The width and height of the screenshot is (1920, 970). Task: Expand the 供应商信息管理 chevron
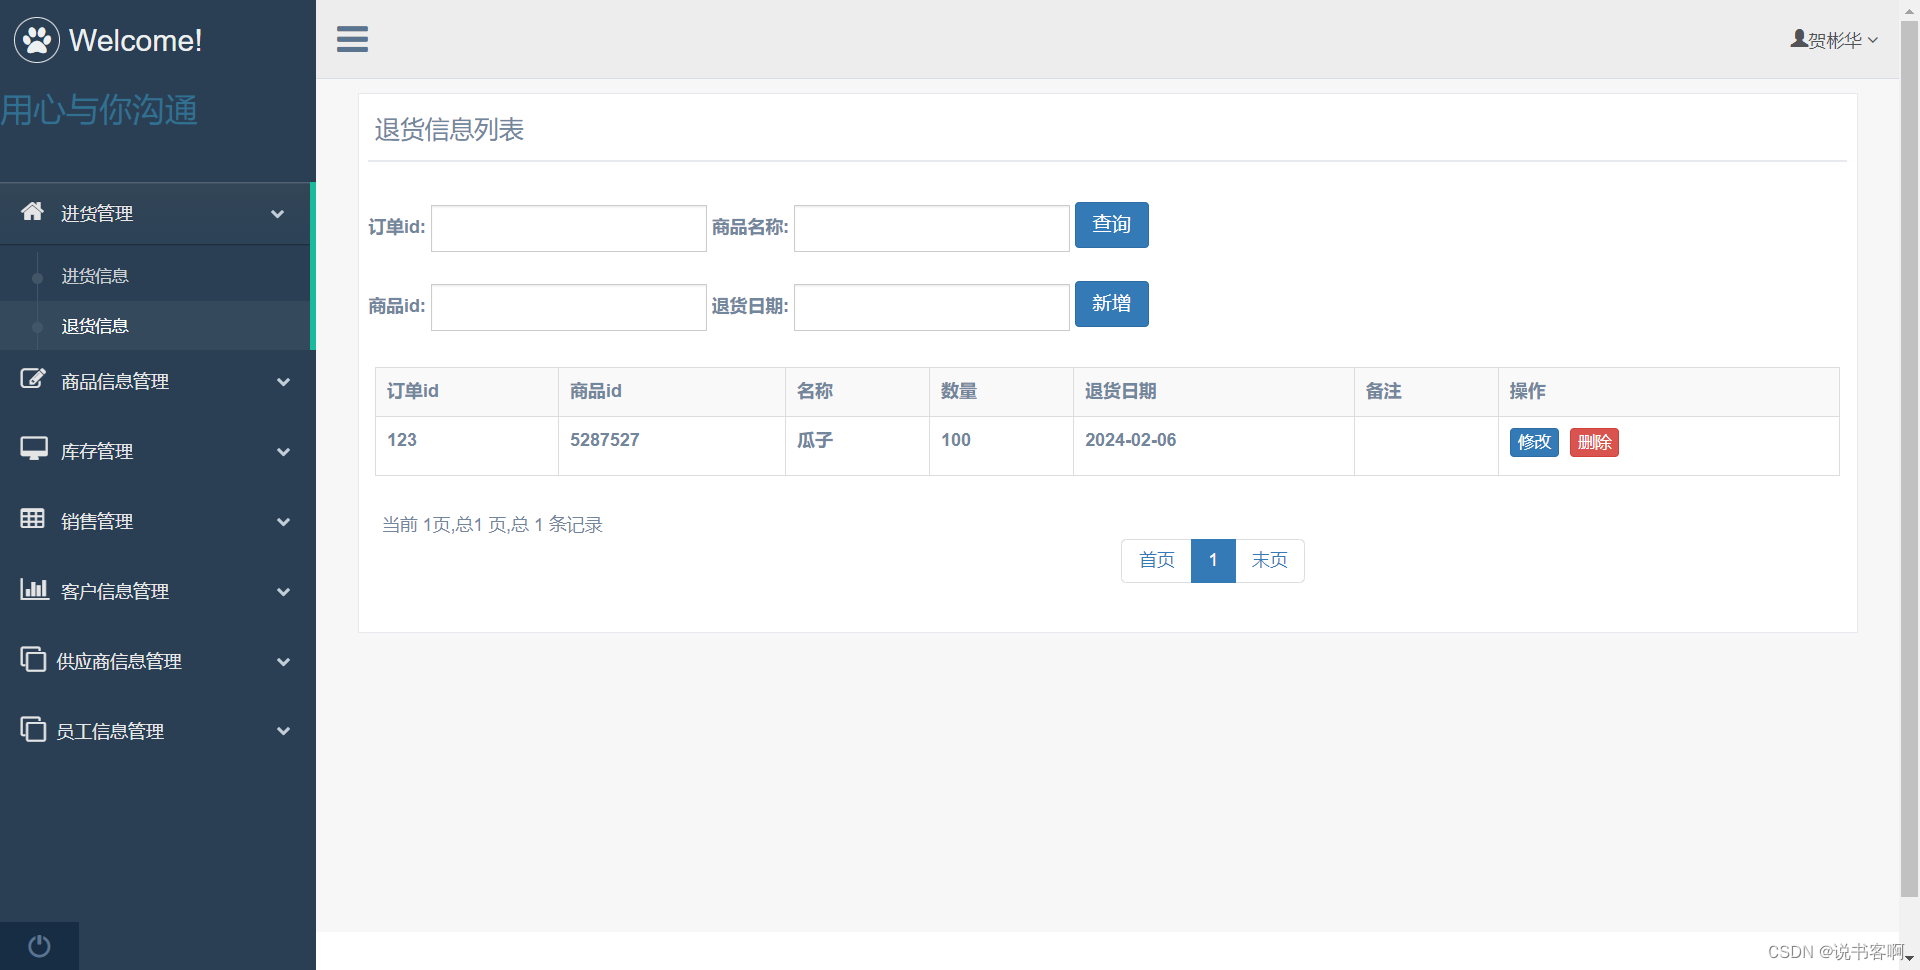[x=284, y=662]
